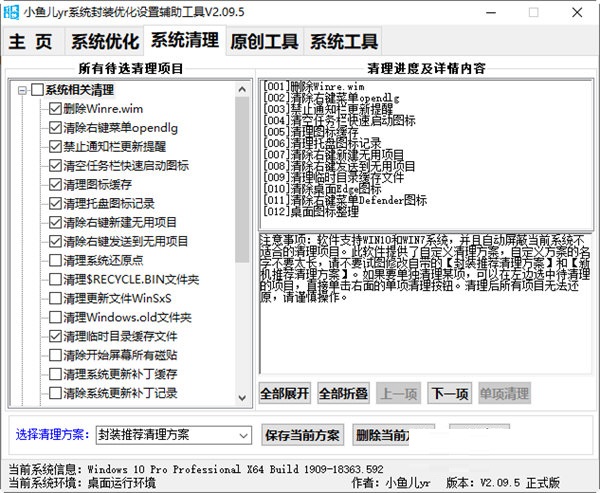Screen dimensions: 600x493
Task: Toggle 清除右键新建无用项目 checkbox
Action: point(55,222)
